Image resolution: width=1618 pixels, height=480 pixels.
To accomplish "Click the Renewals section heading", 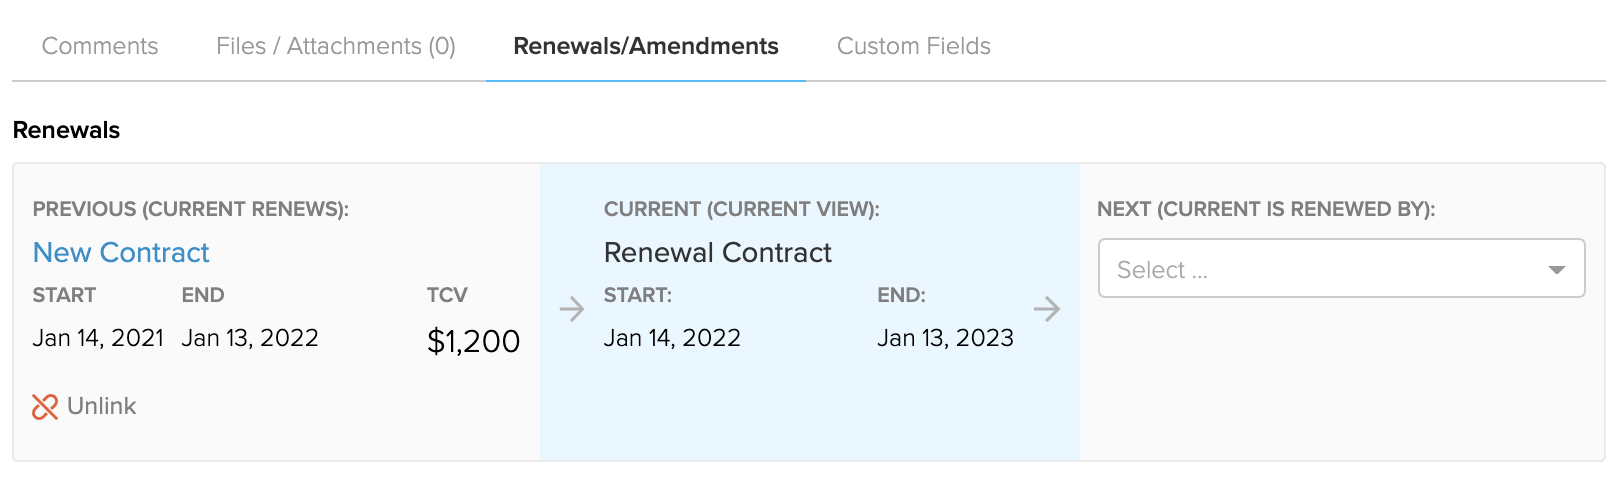I will [x=66, y=130].
